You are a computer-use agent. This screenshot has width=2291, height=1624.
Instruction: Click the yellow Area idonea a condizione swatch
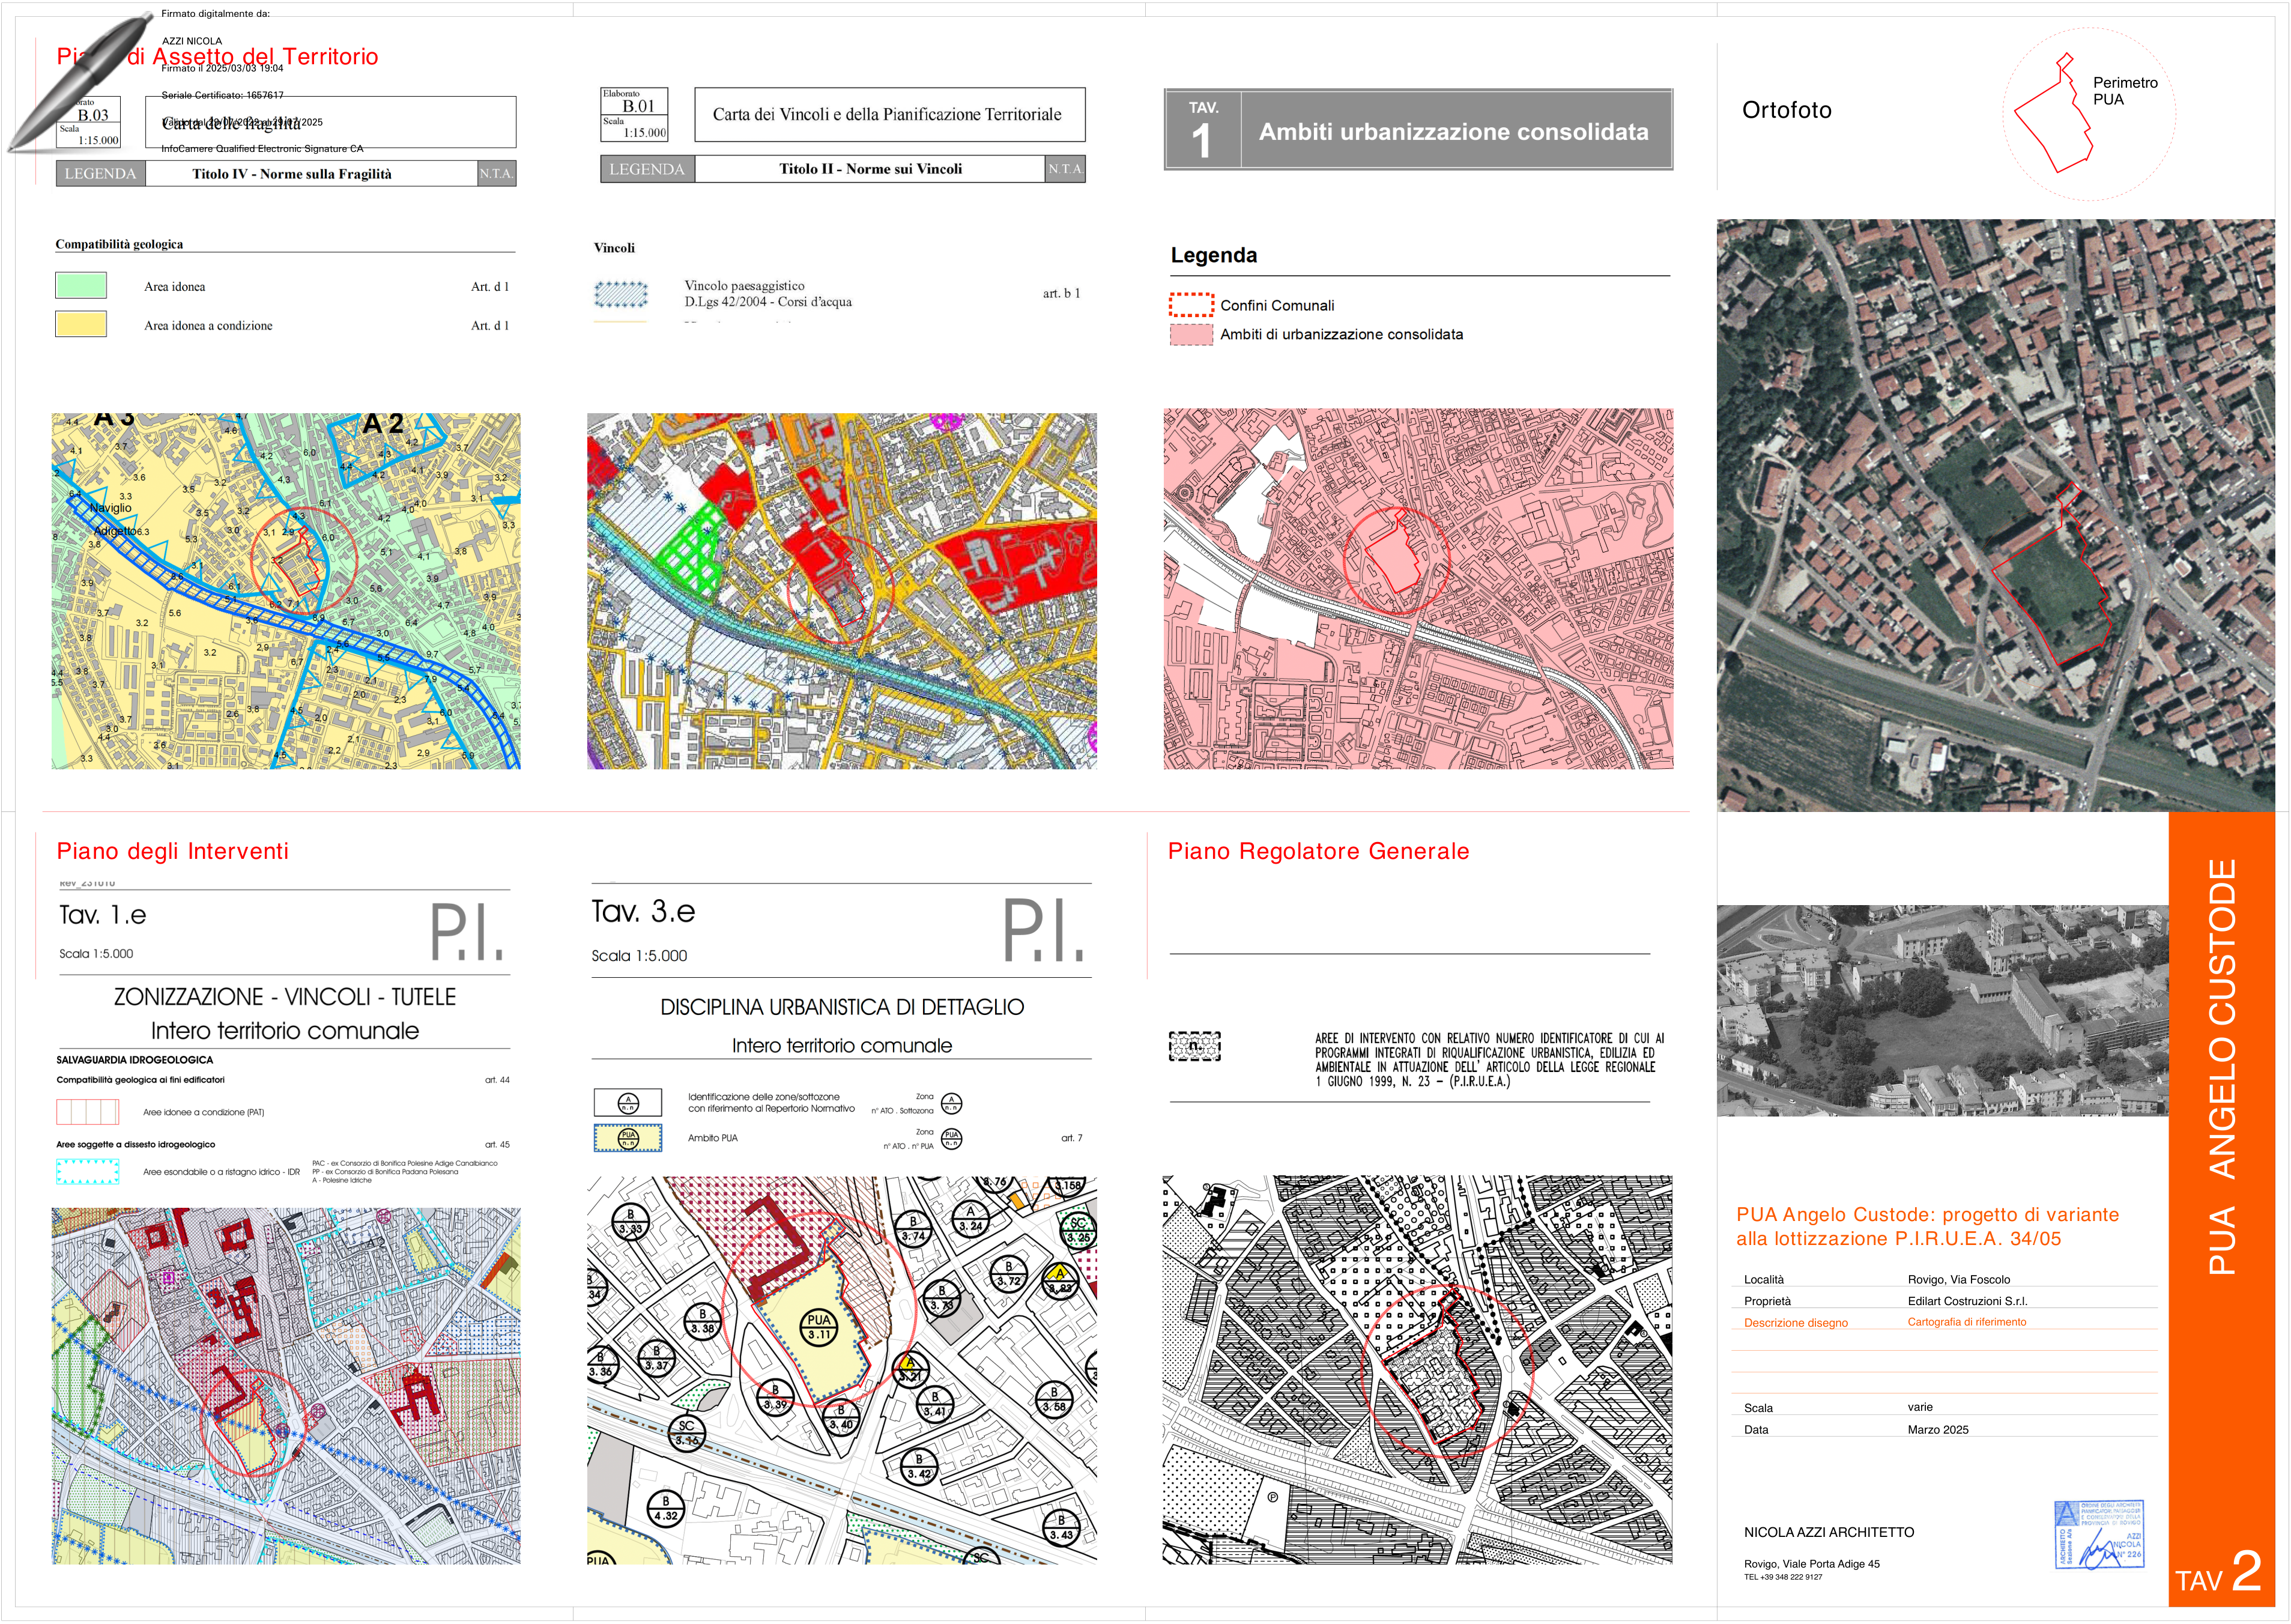tap(81, 324)
